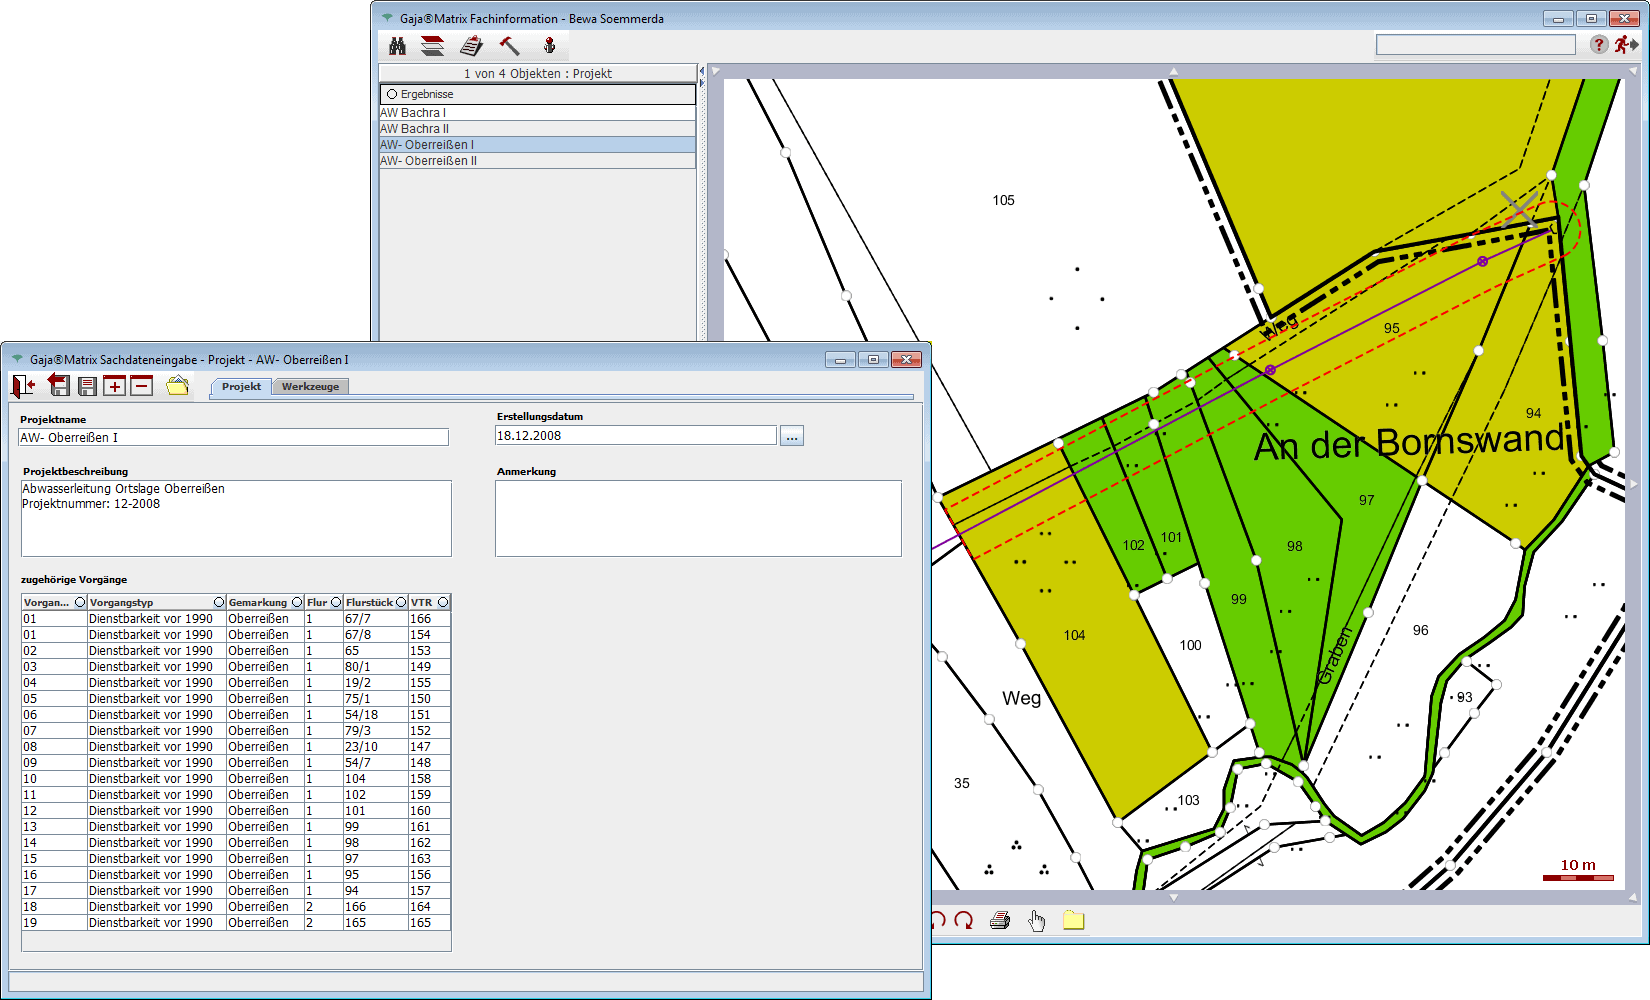Click the red door exit icon
1650x1000 pixels.
pyautogui.click(x=23, y=386)
